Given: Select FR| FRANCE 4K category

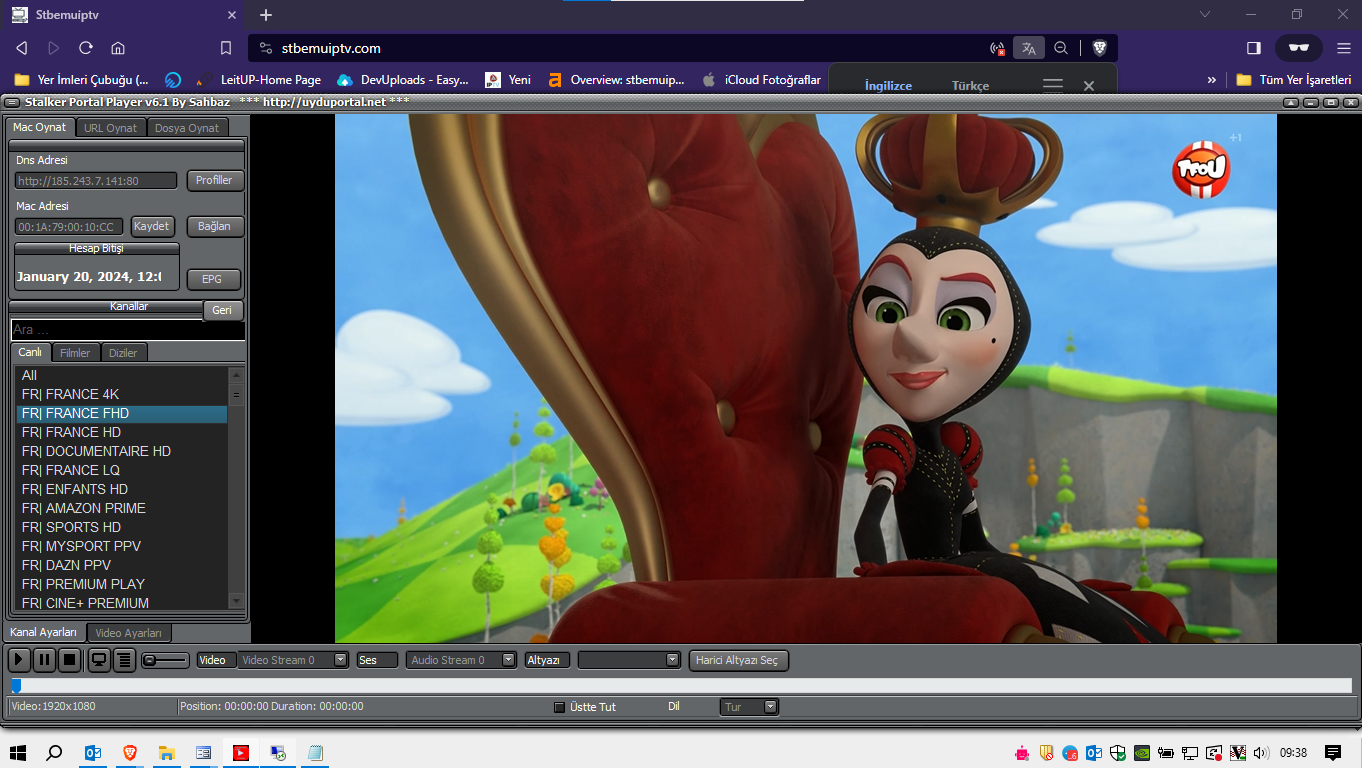Looking at the screenshot, I should coord(122,394).
